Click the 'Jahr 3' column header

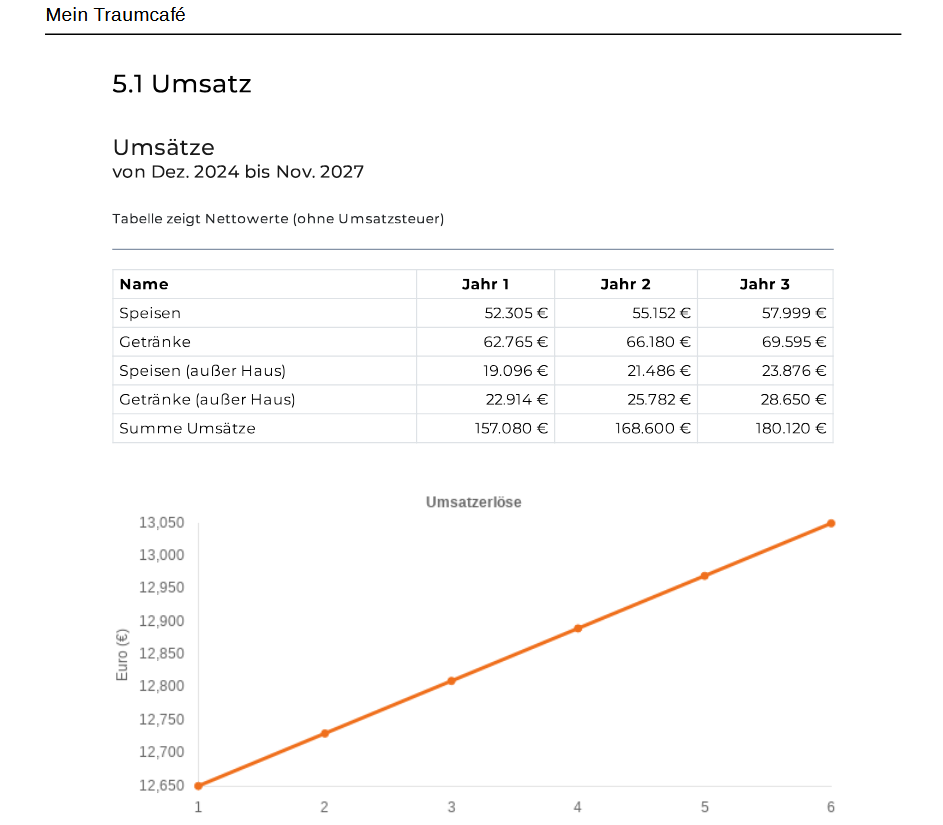coord(764,284)
